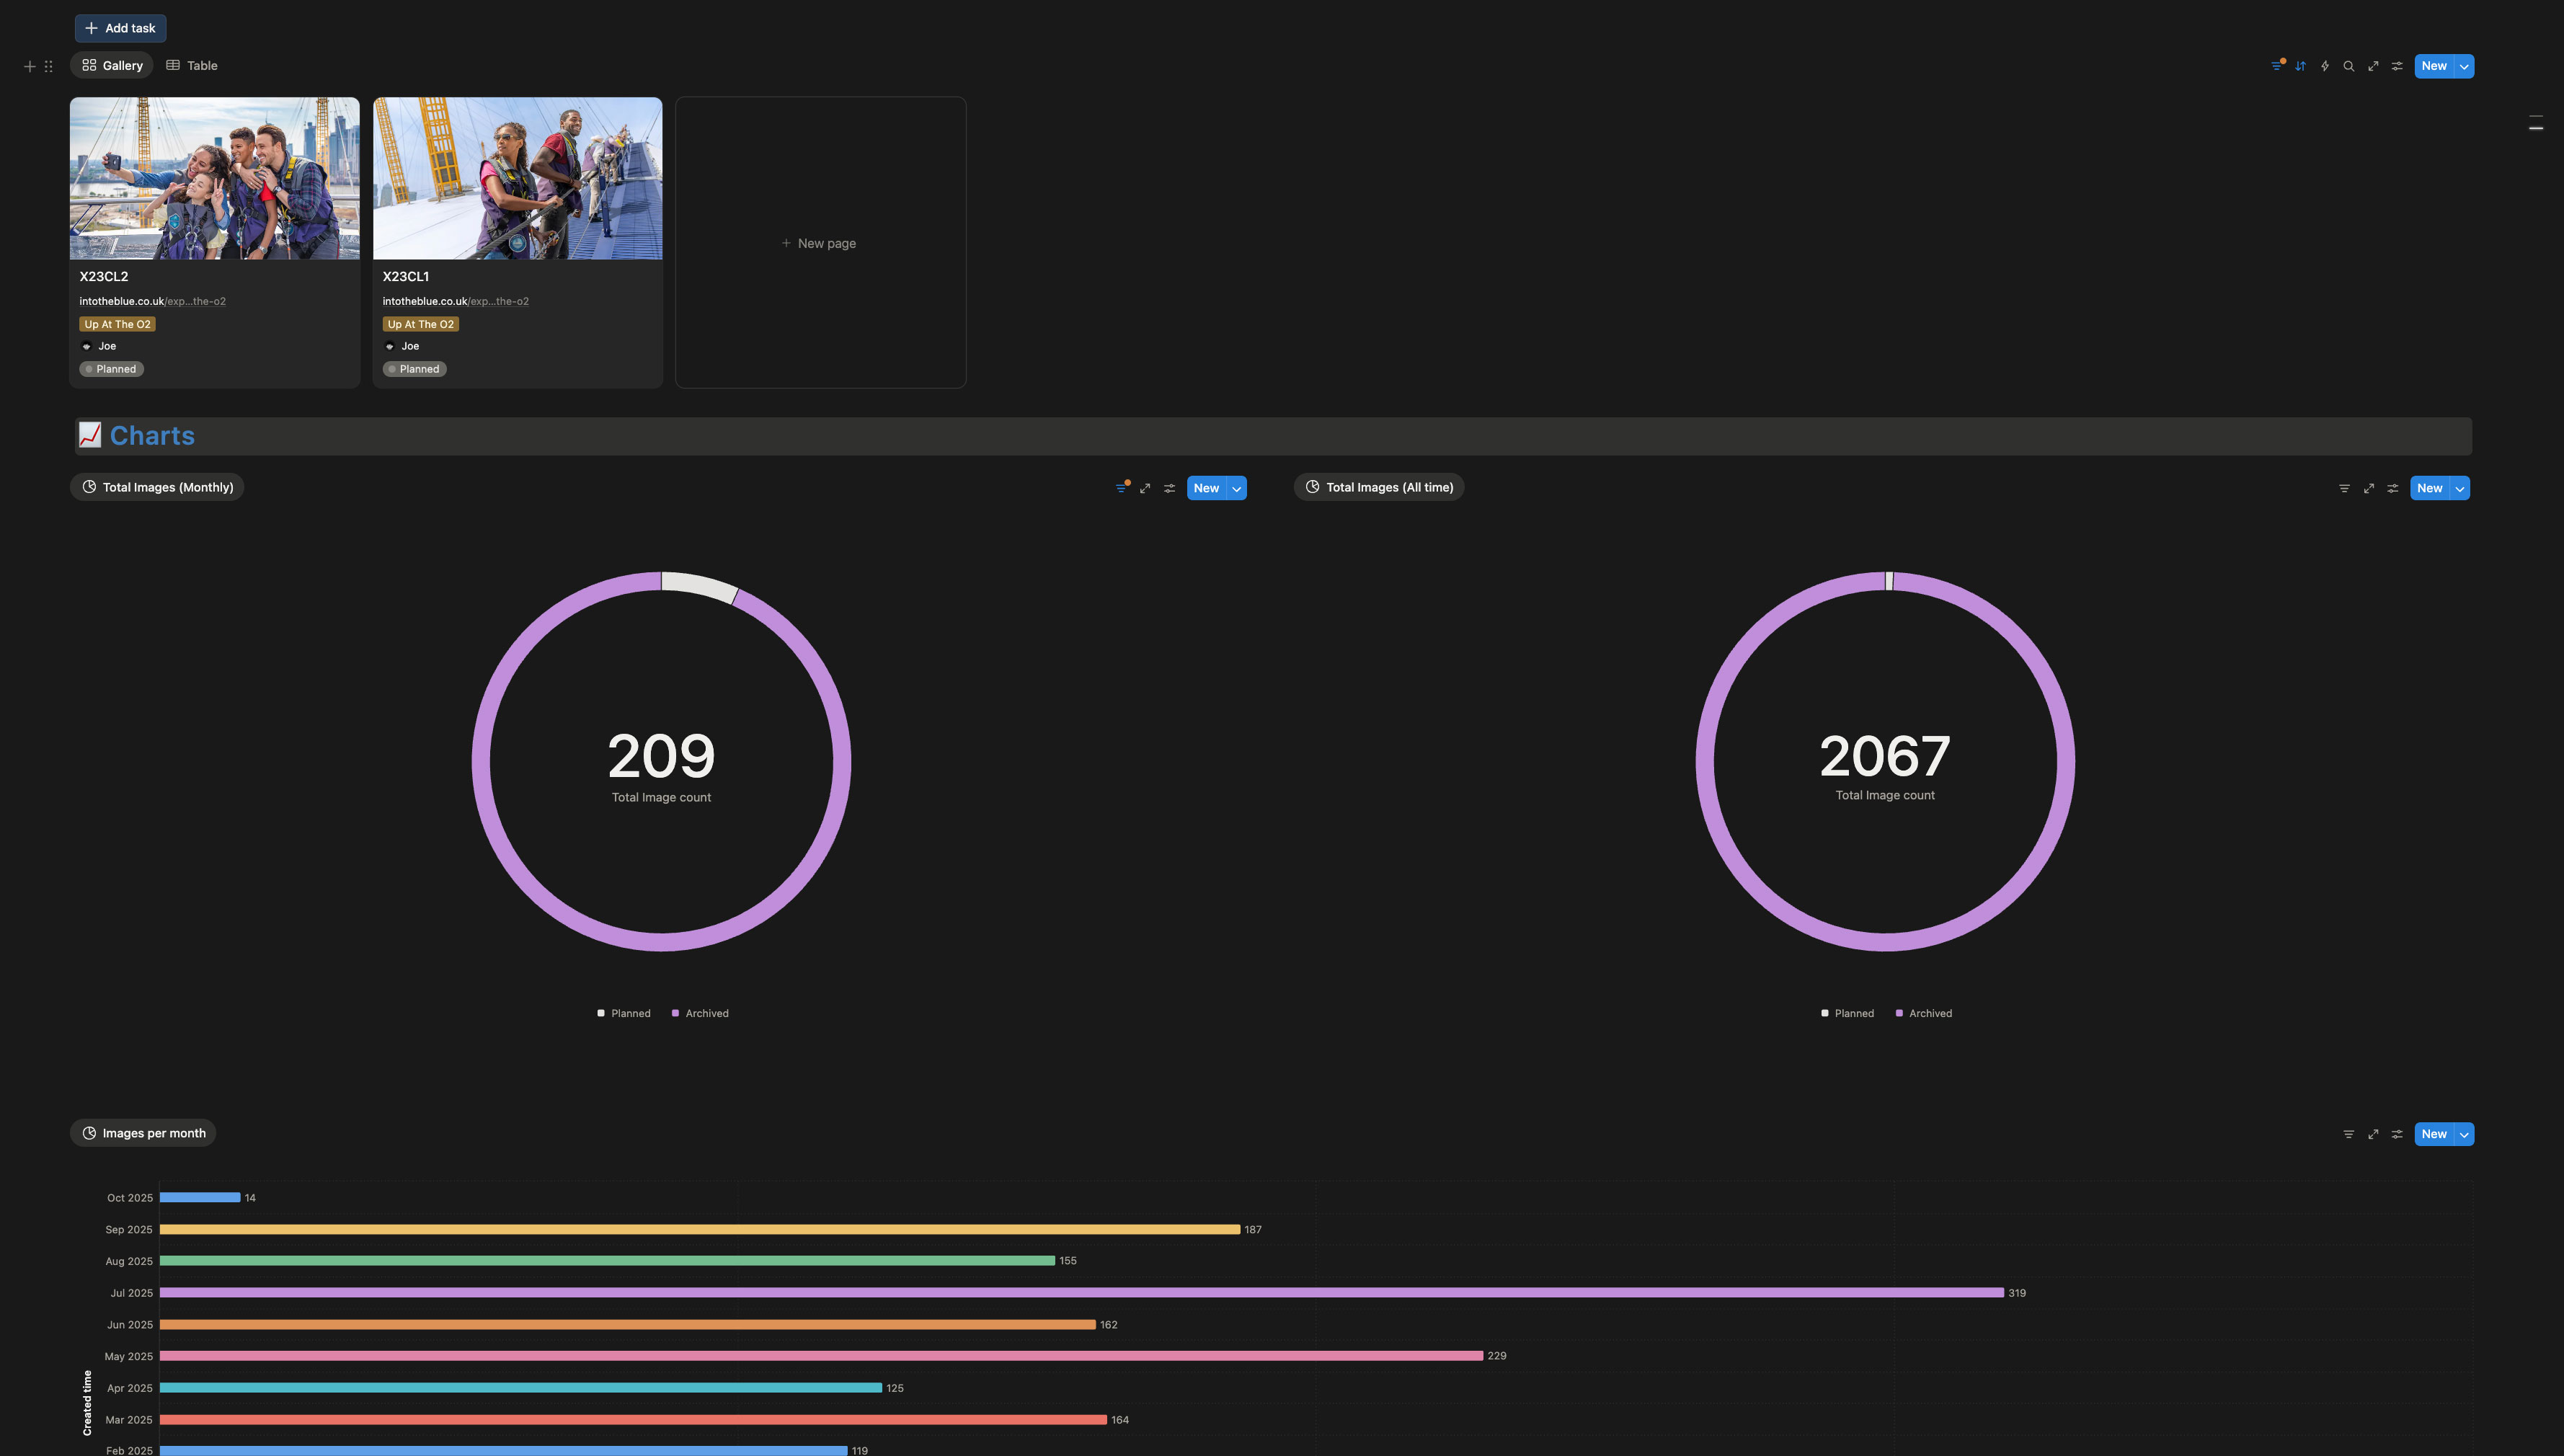Open the filter options in the top toolbar
Viewport: 2564px width, 1456px height.
(2277, 66)
